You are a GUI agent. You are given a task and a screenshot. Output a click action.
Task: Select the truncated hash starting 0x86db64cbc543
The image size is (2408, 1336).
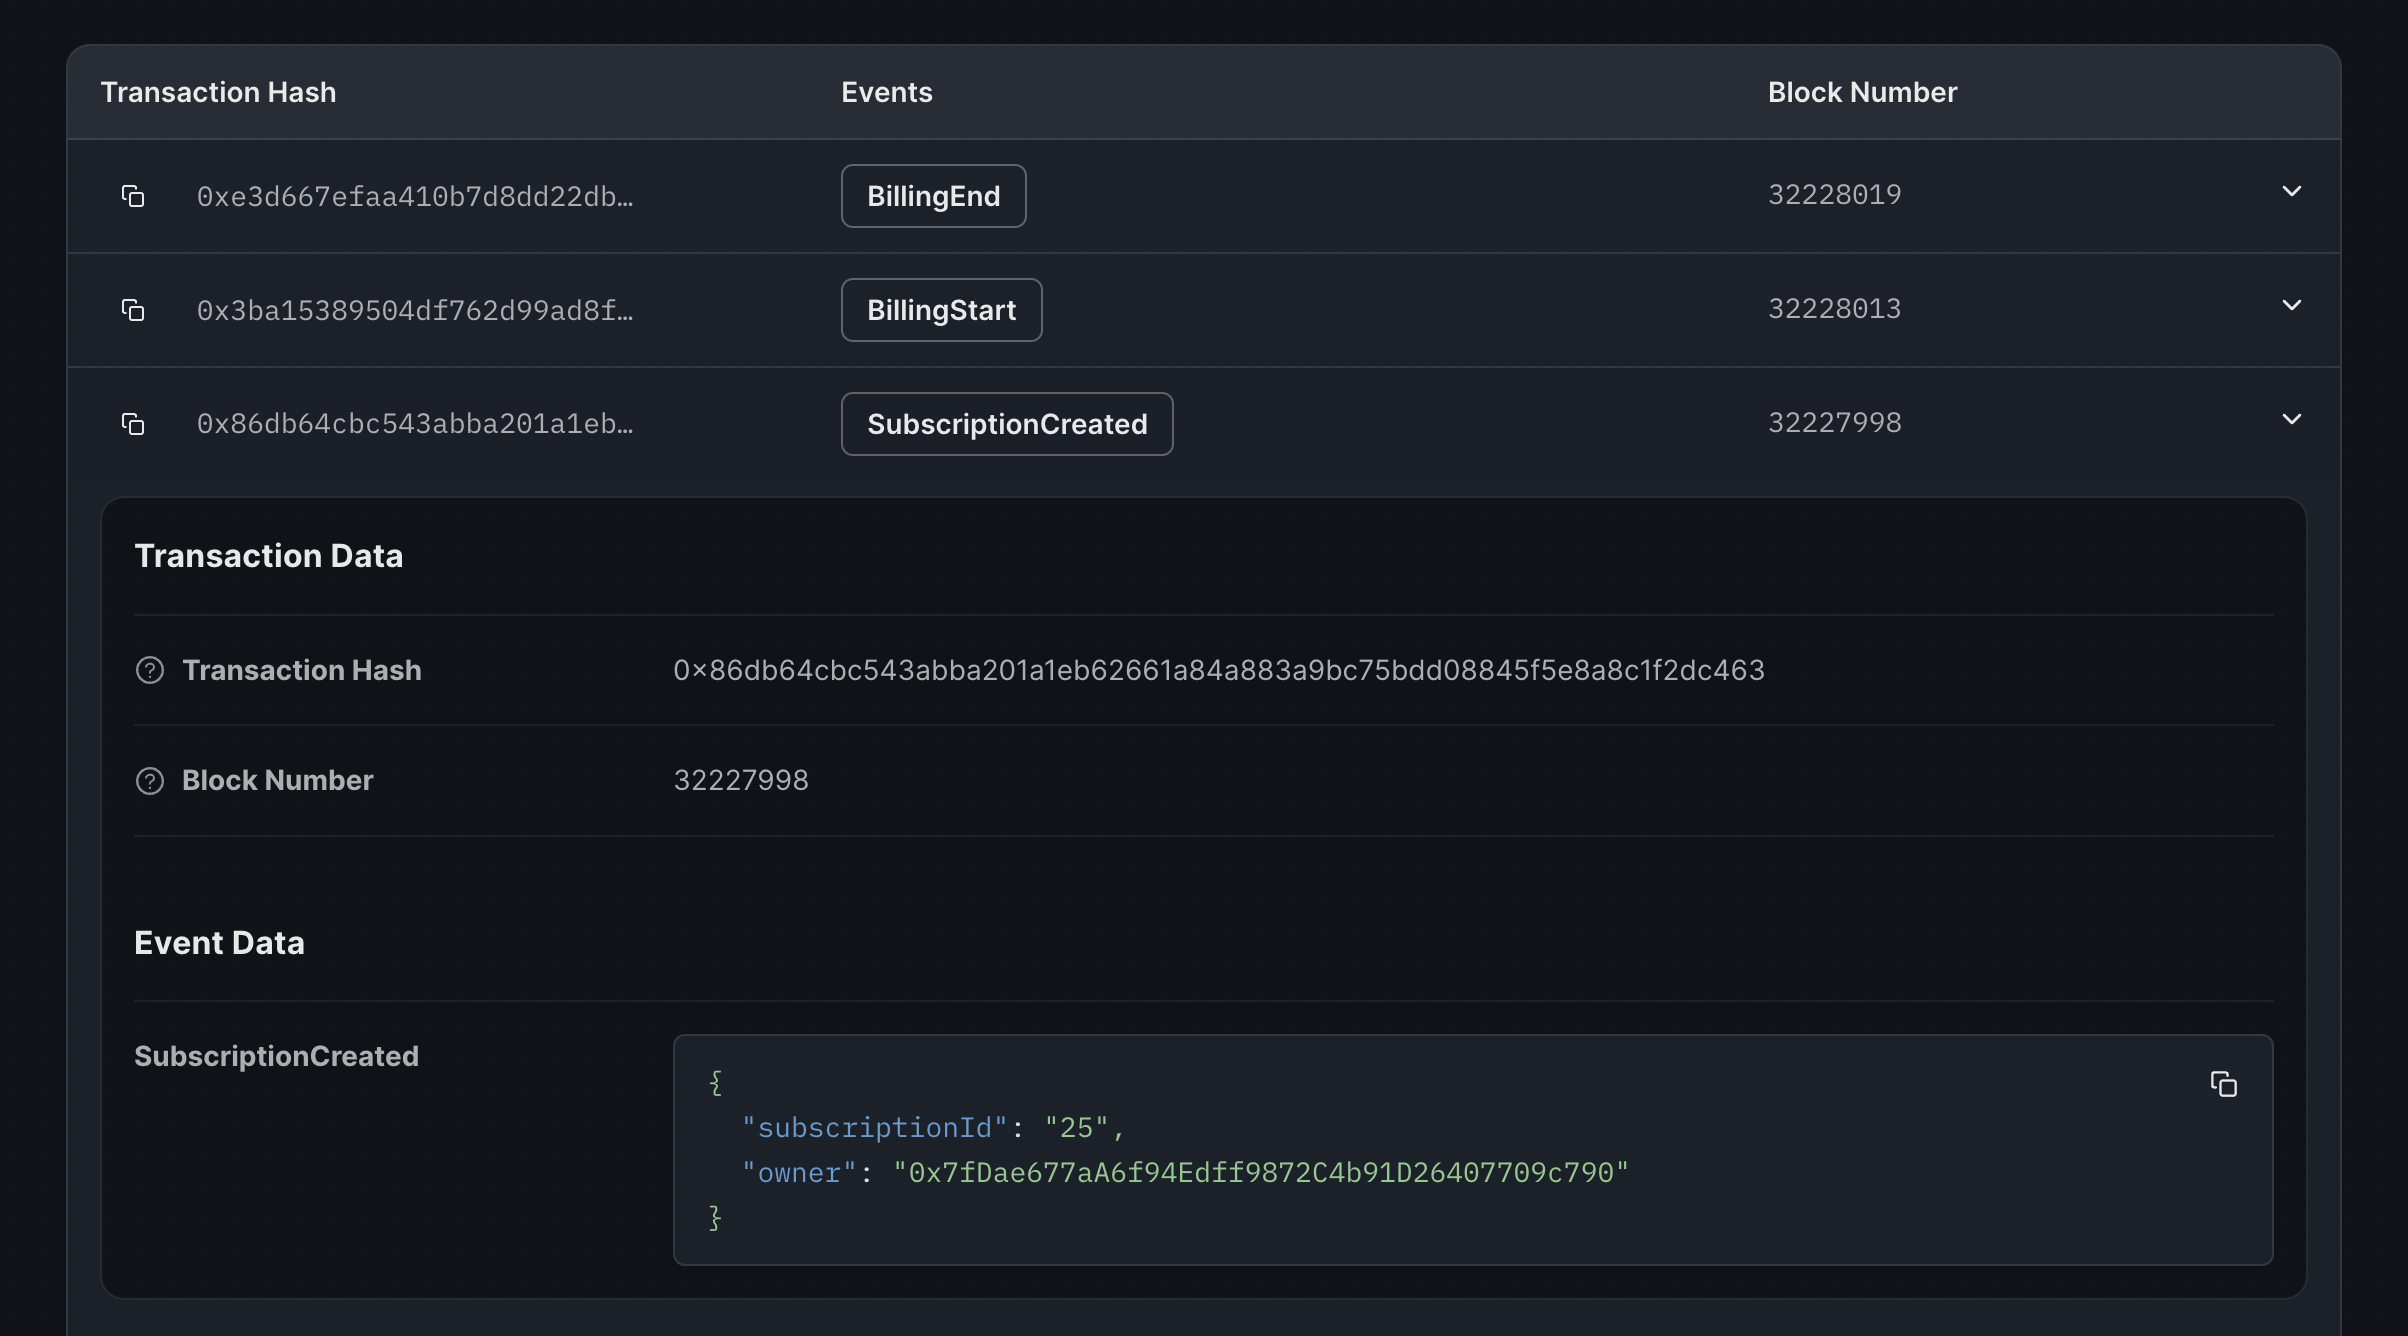[414, 424]
